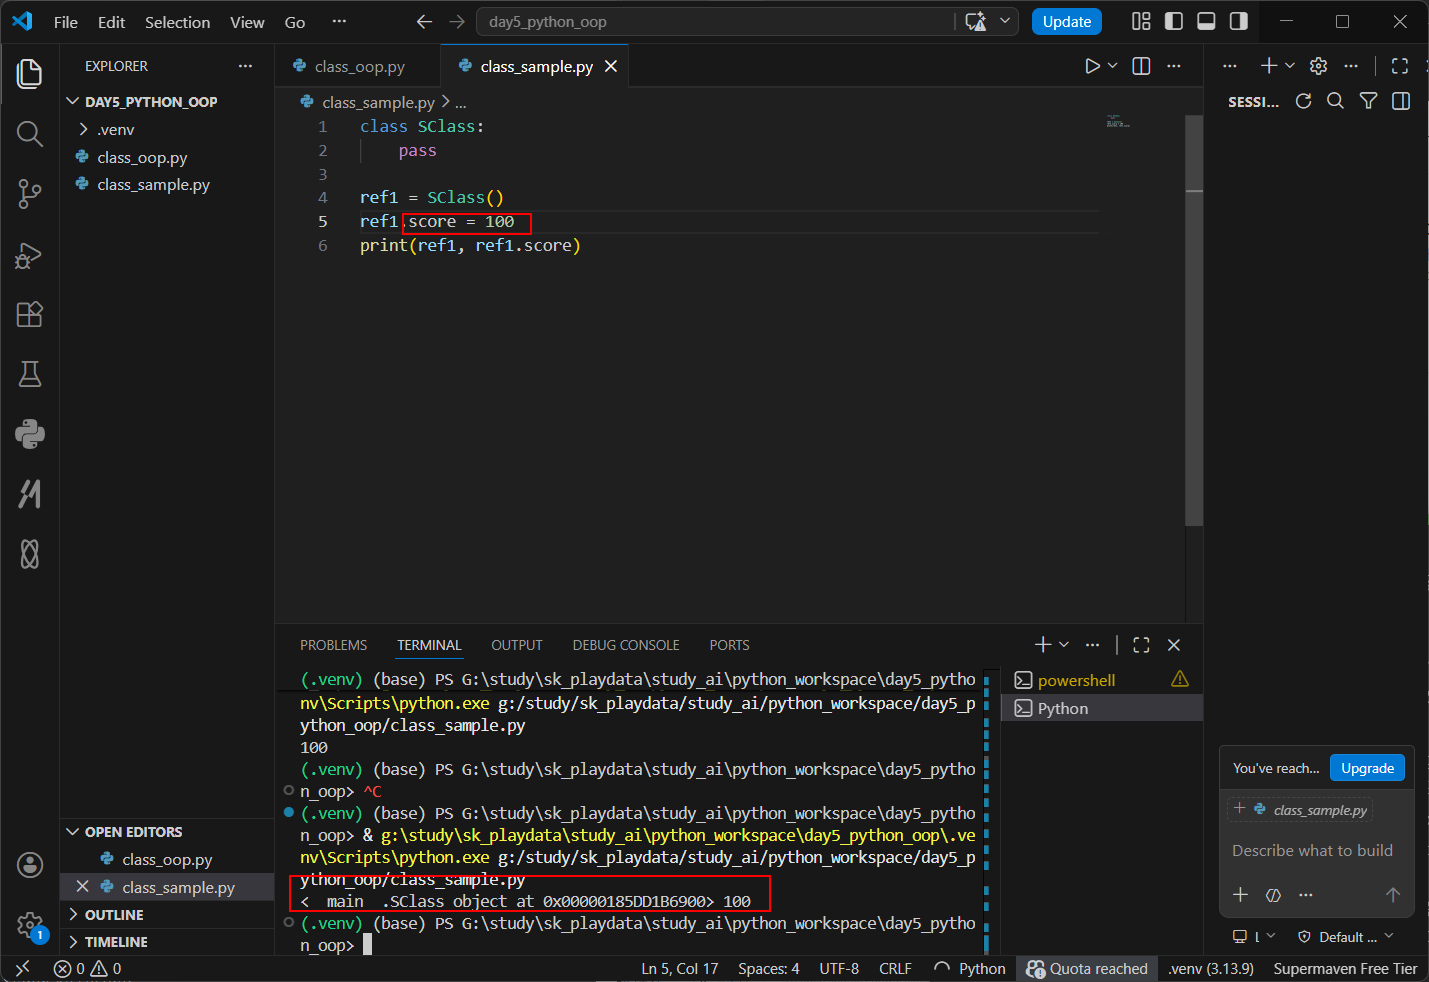
Task: Open the Copilot chat icon in title bar
Action: click(976, 22)
